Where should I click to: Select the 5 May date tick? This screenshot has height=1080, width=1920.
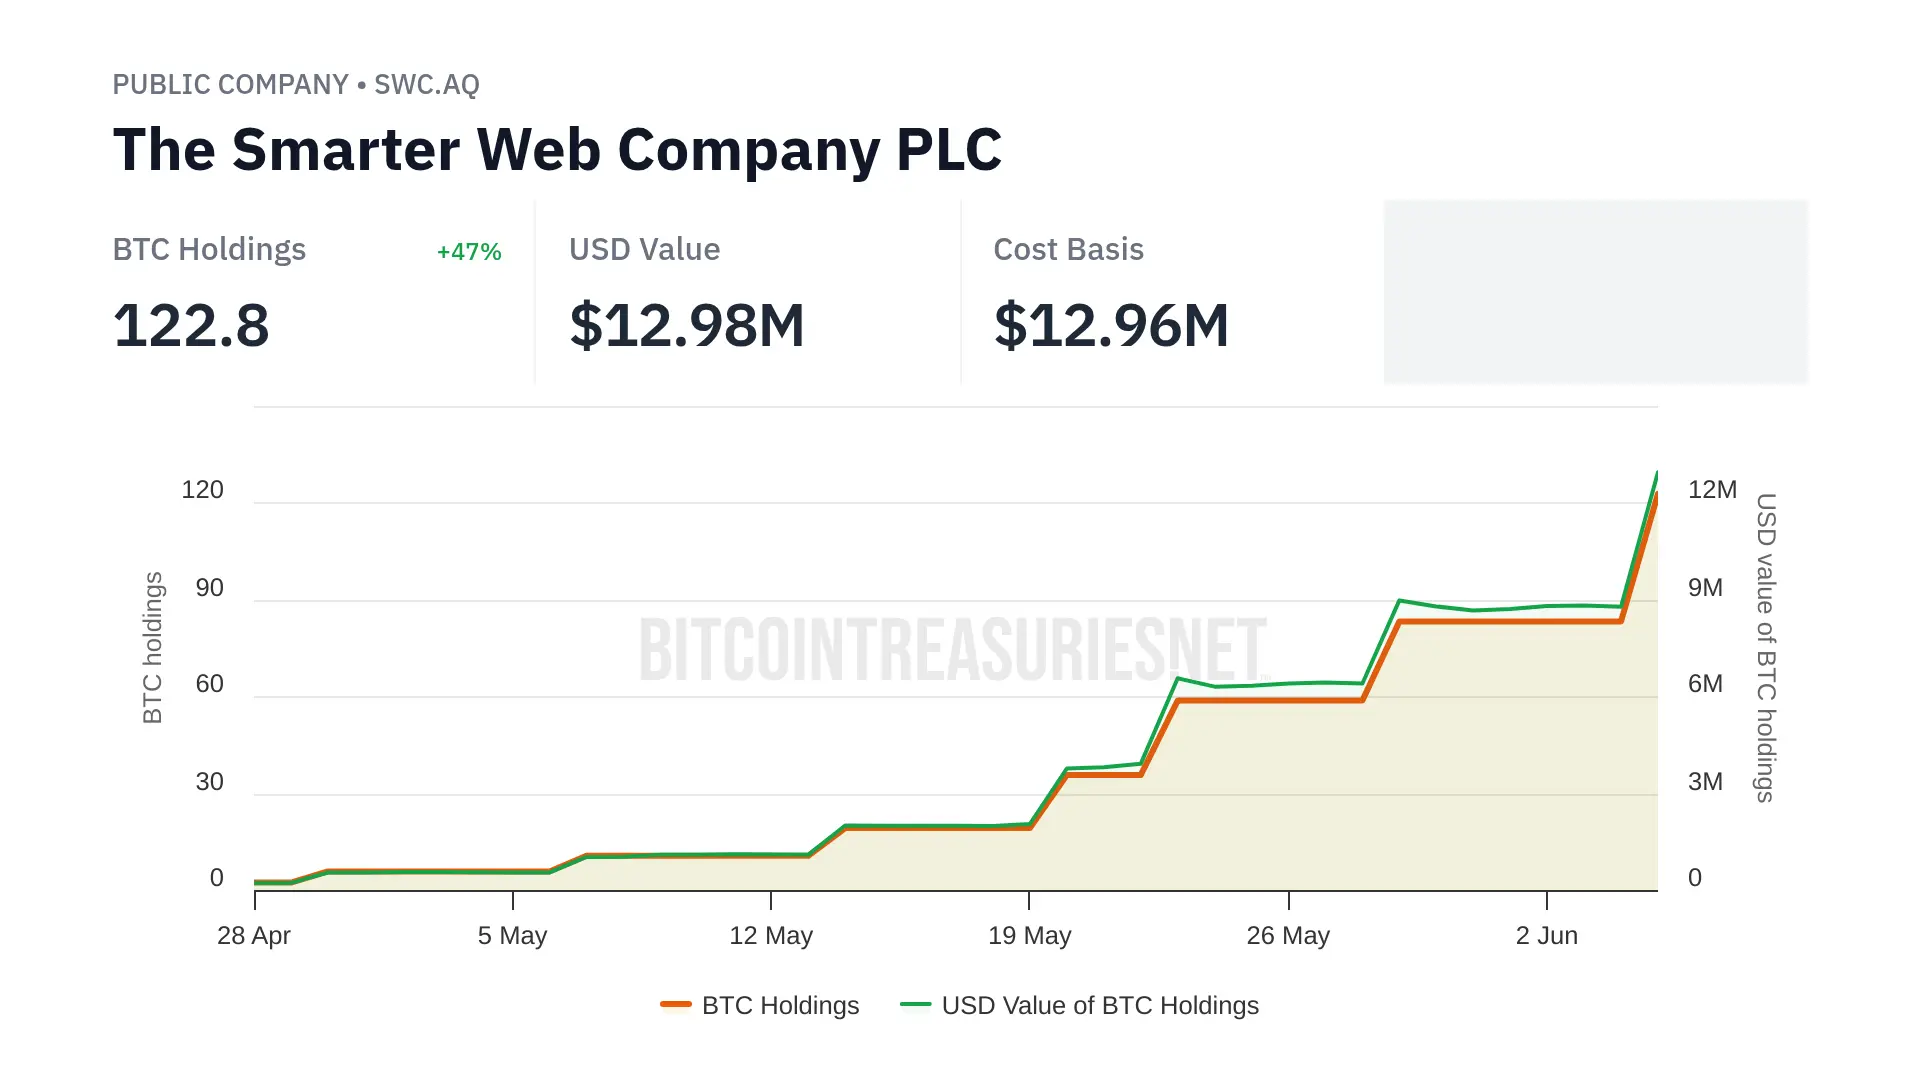(x=512, y=936)
